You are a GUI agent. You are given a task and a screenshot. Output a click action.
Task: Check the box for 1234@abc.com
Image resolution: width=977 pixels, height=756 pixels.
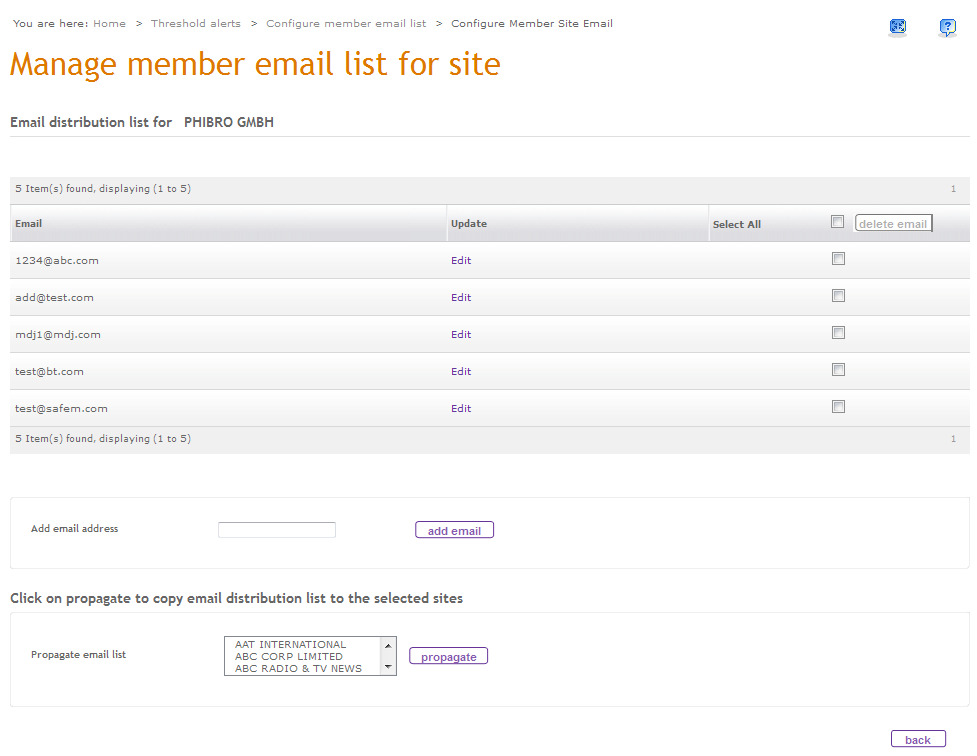tap(838, 259)
